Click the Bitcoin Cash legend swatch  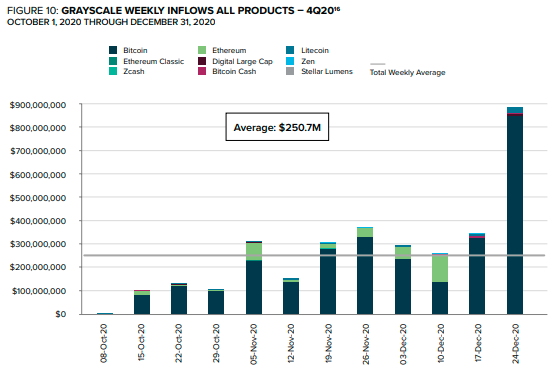tap(202, 71)
